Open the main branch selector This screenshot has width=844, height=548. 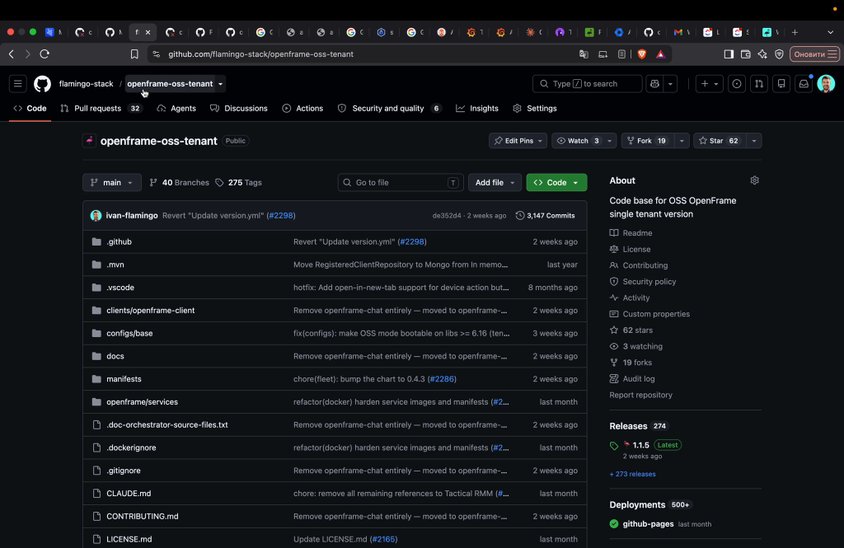[x=112, y=182]
